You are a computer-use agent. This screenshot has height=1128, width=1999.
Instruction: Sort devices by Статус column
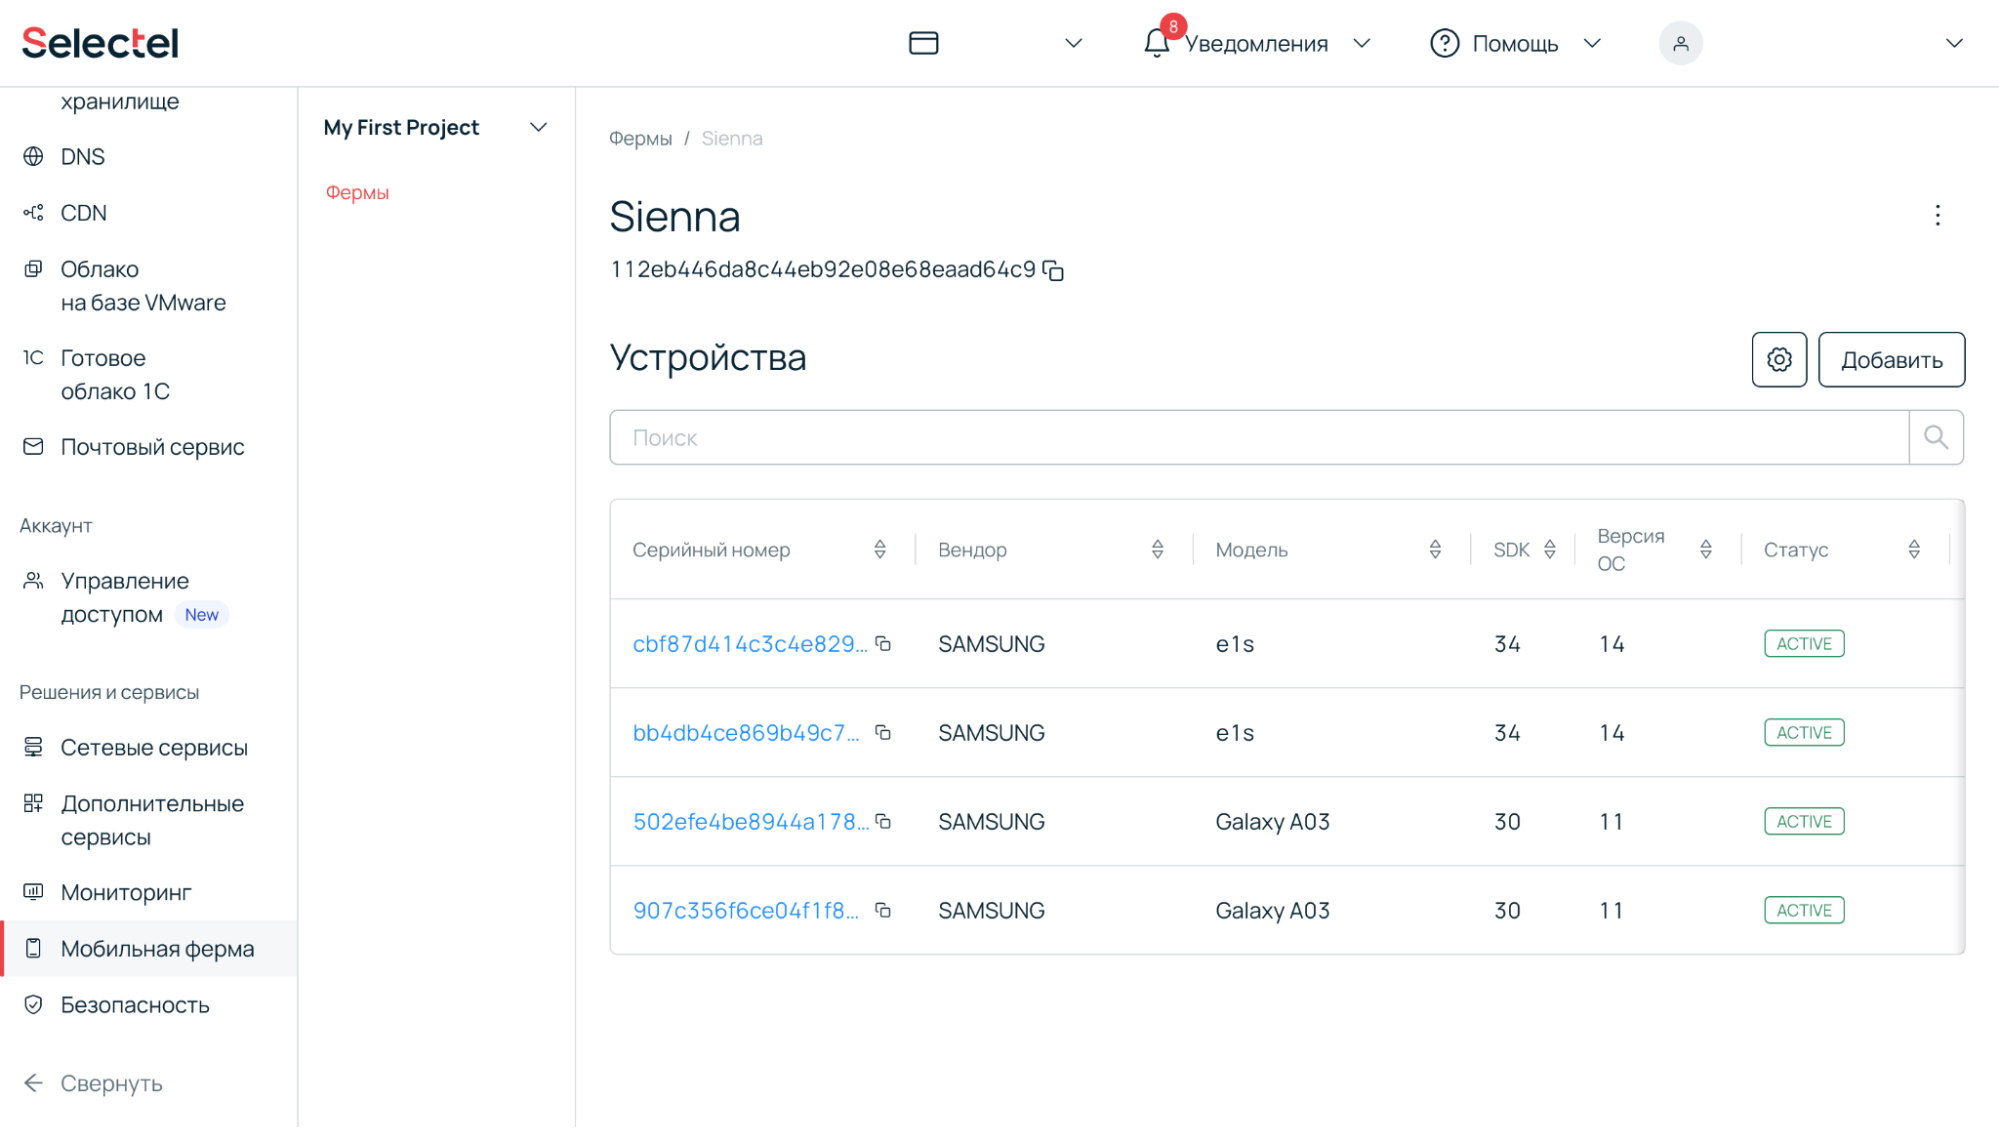tap(1913, 549)
